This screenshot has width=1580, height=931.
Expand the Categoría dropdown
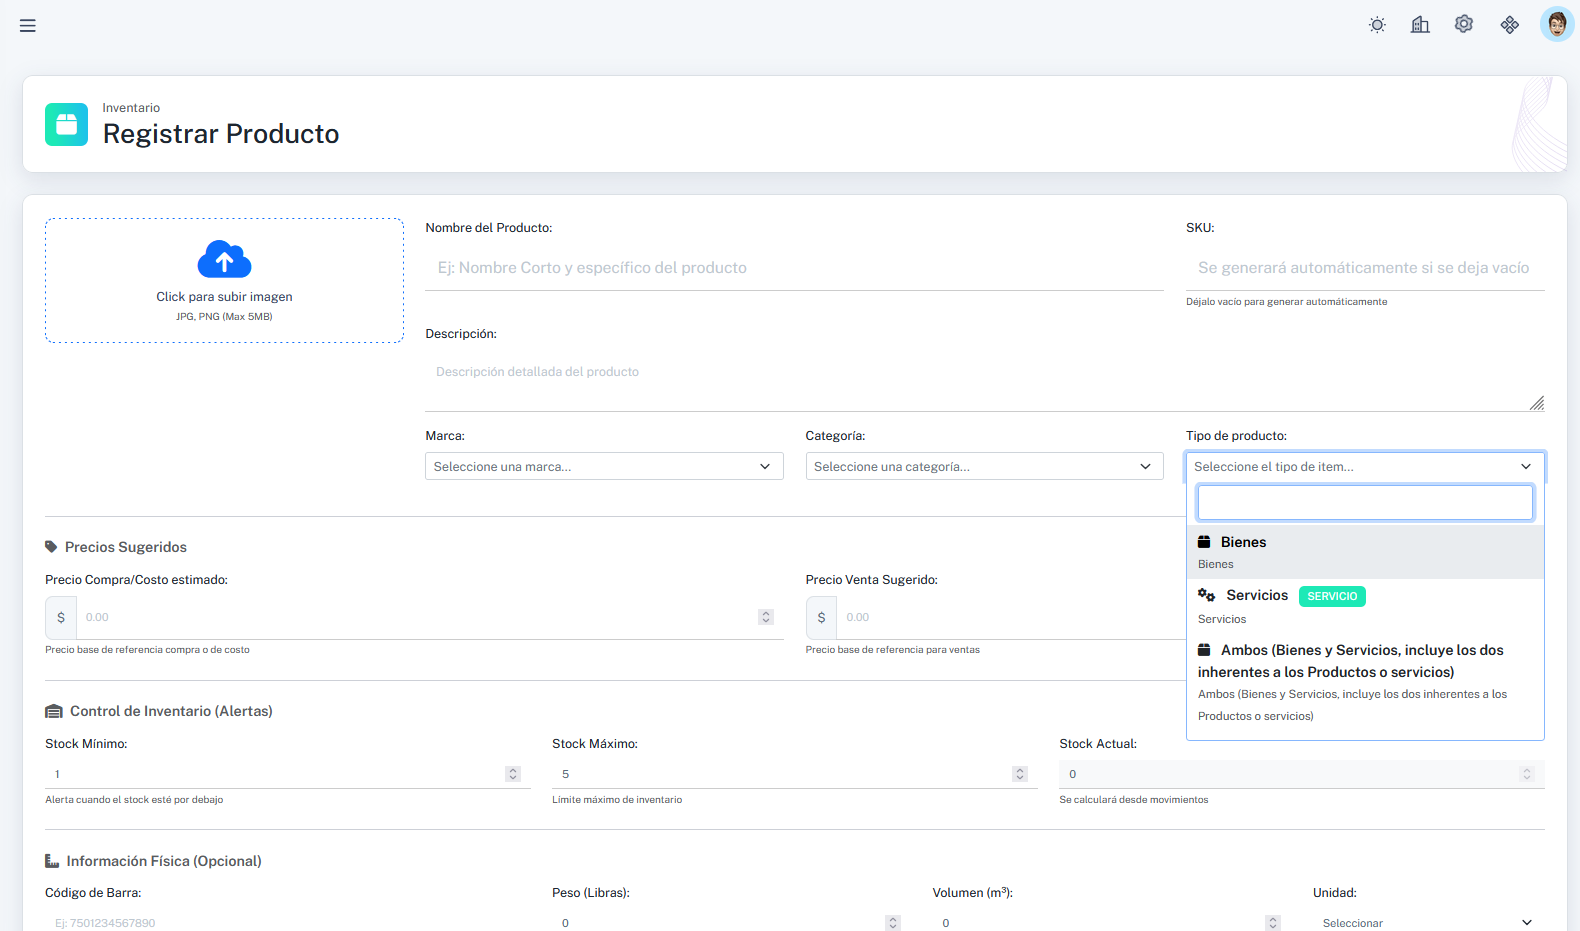coord(984,467)
